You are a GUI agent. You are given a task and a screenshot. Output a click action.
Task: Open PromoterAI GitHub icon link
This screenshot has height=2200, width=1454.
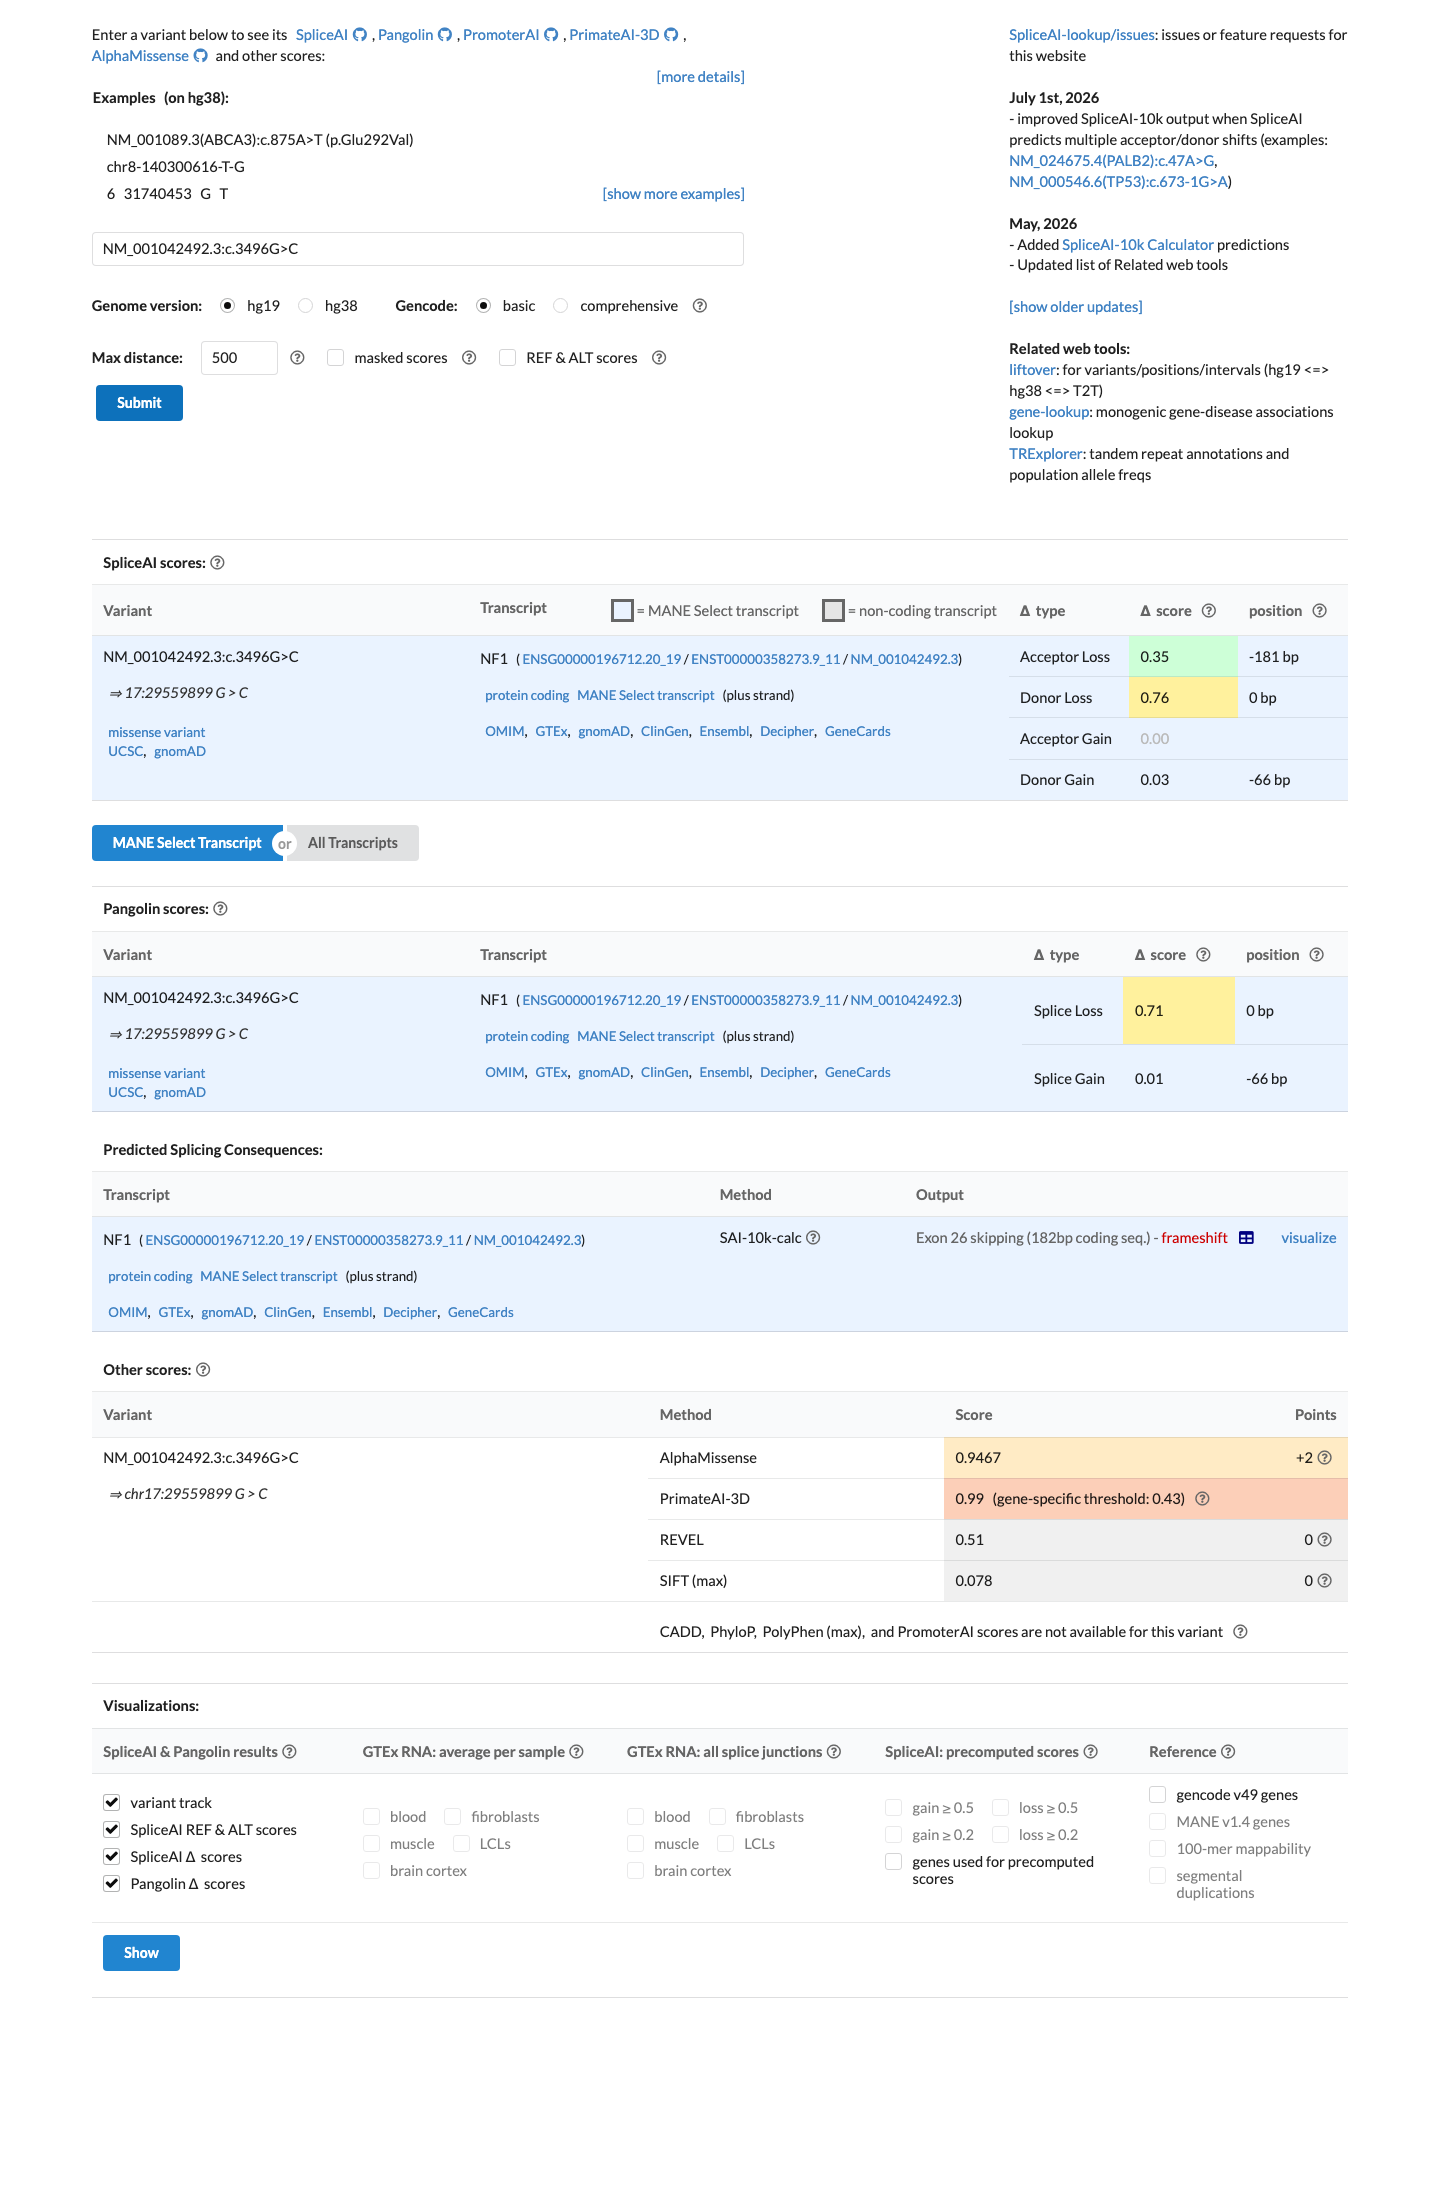pos(551,35)
